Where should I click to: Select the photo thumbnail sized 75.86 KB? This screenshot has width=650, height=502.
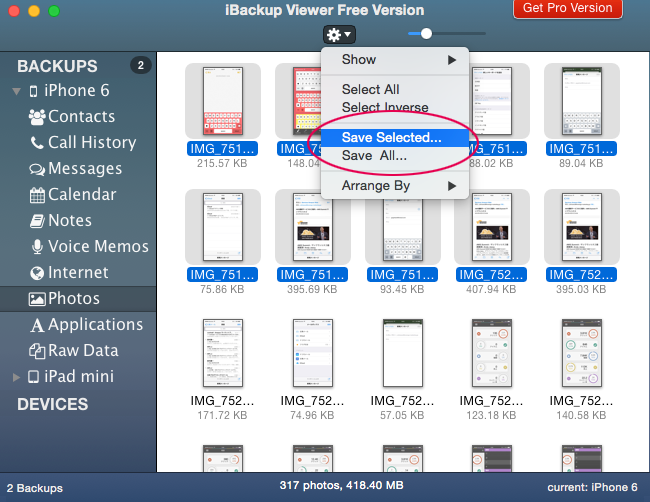(x=223, y=227)
